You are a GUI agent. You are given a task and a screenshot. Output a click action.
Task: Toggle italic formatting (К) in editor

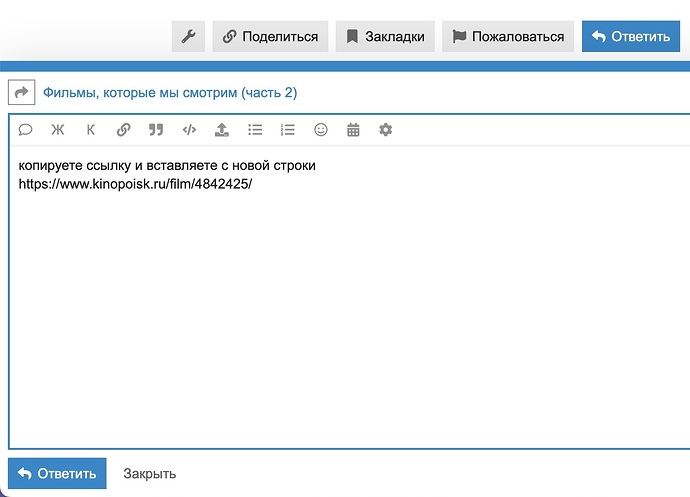pos(91,130)
